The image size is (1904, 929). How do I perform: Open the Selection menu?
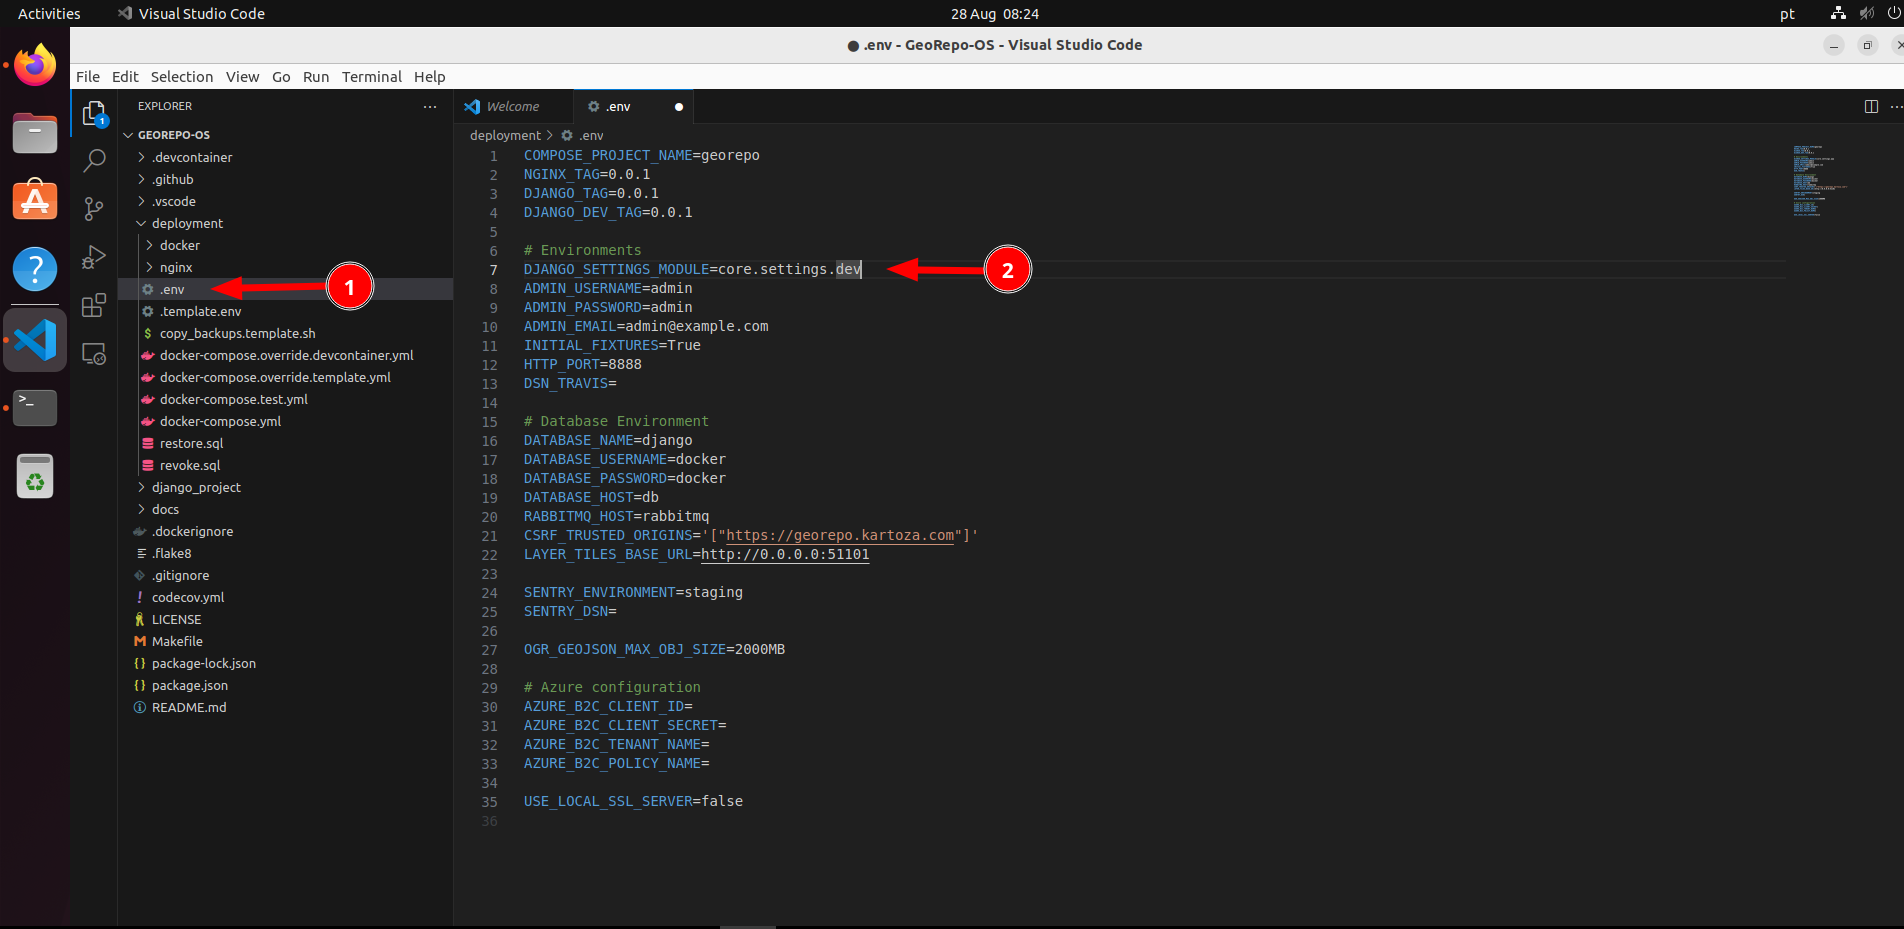tap(182, 77)
